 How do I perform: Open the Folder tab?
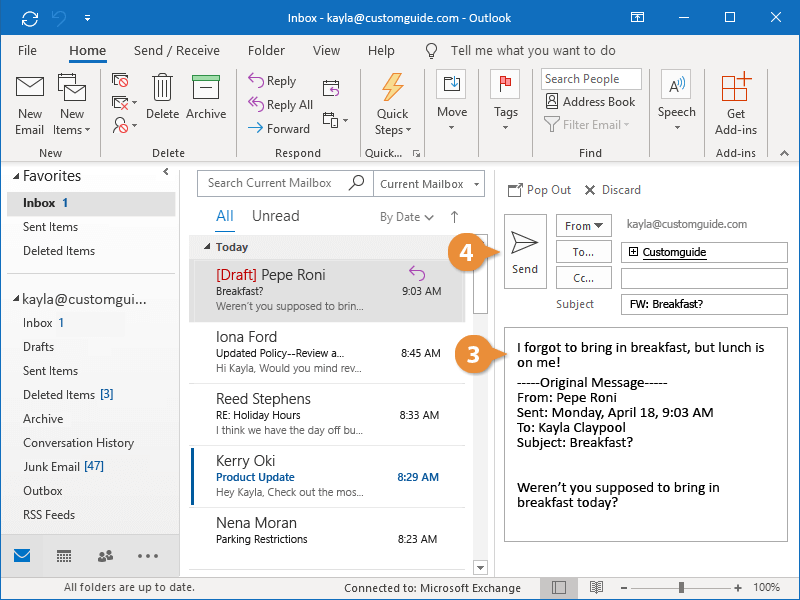[266, 51]
